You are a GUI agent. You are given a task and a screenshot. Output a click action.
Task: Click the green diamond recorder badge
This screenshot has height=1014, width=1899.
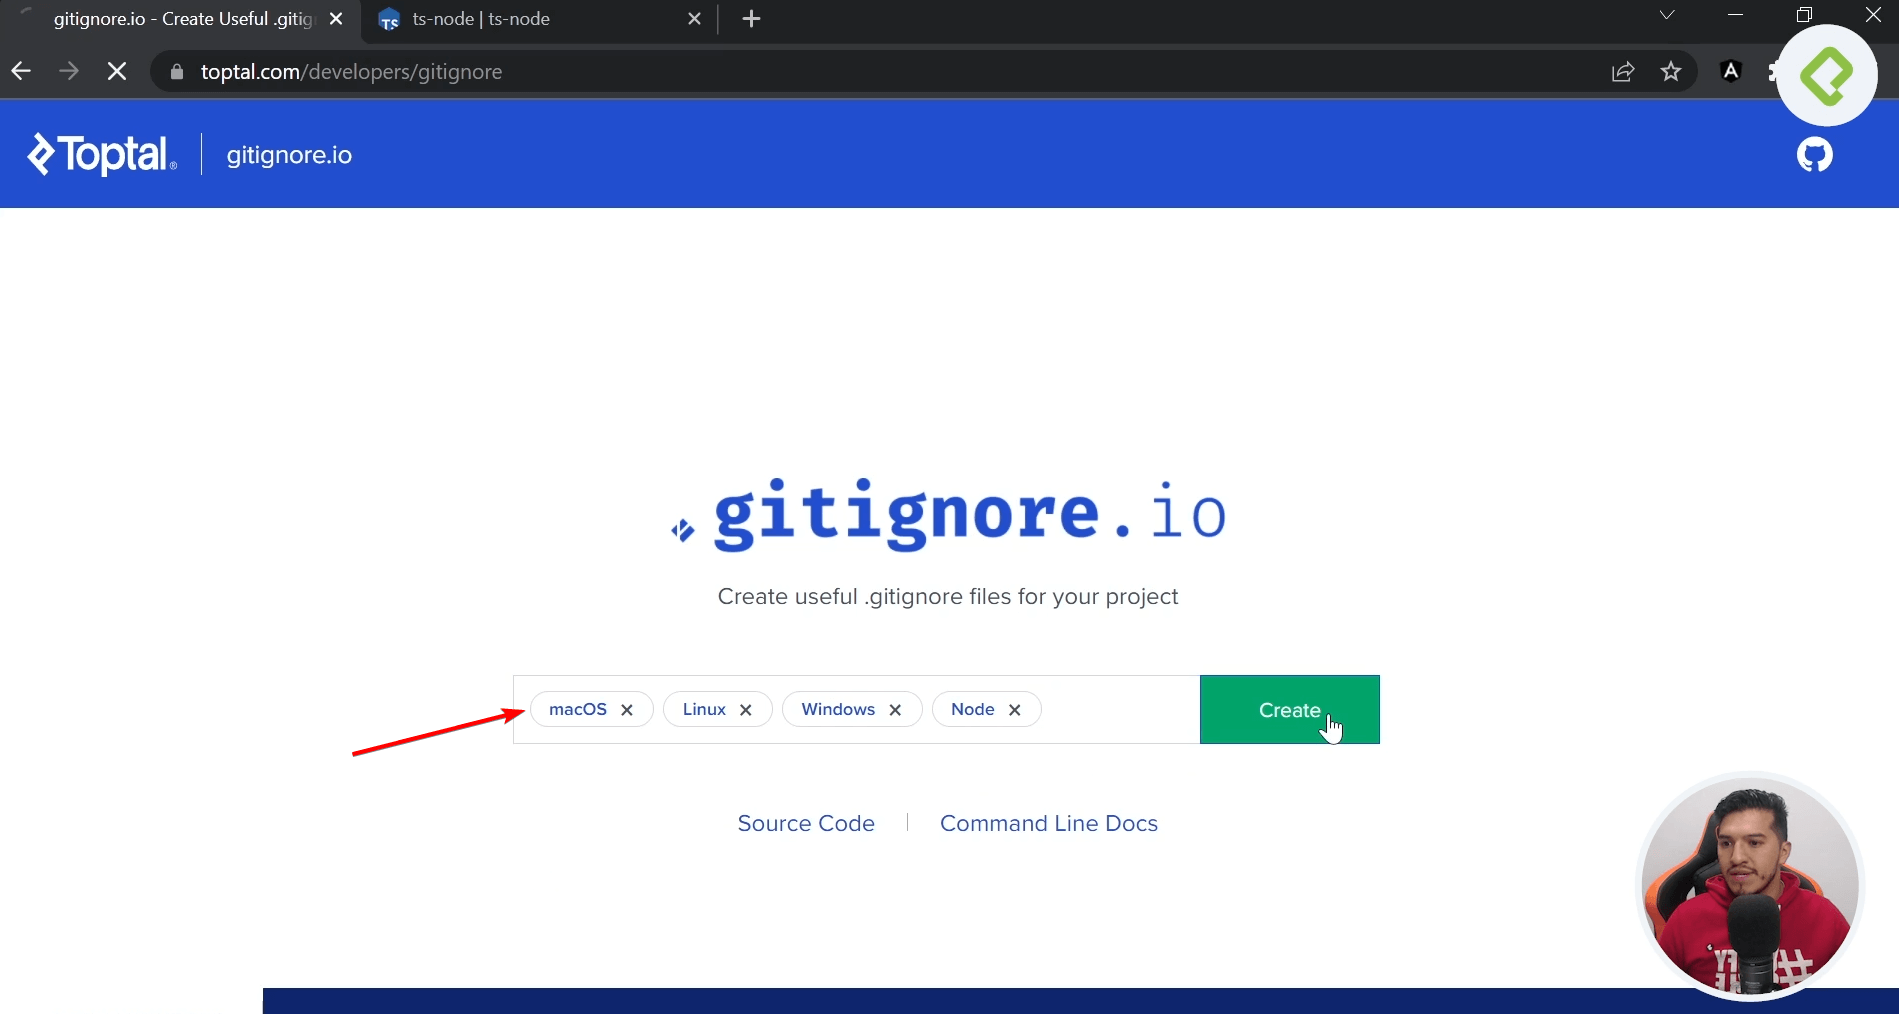[1827, 76]
